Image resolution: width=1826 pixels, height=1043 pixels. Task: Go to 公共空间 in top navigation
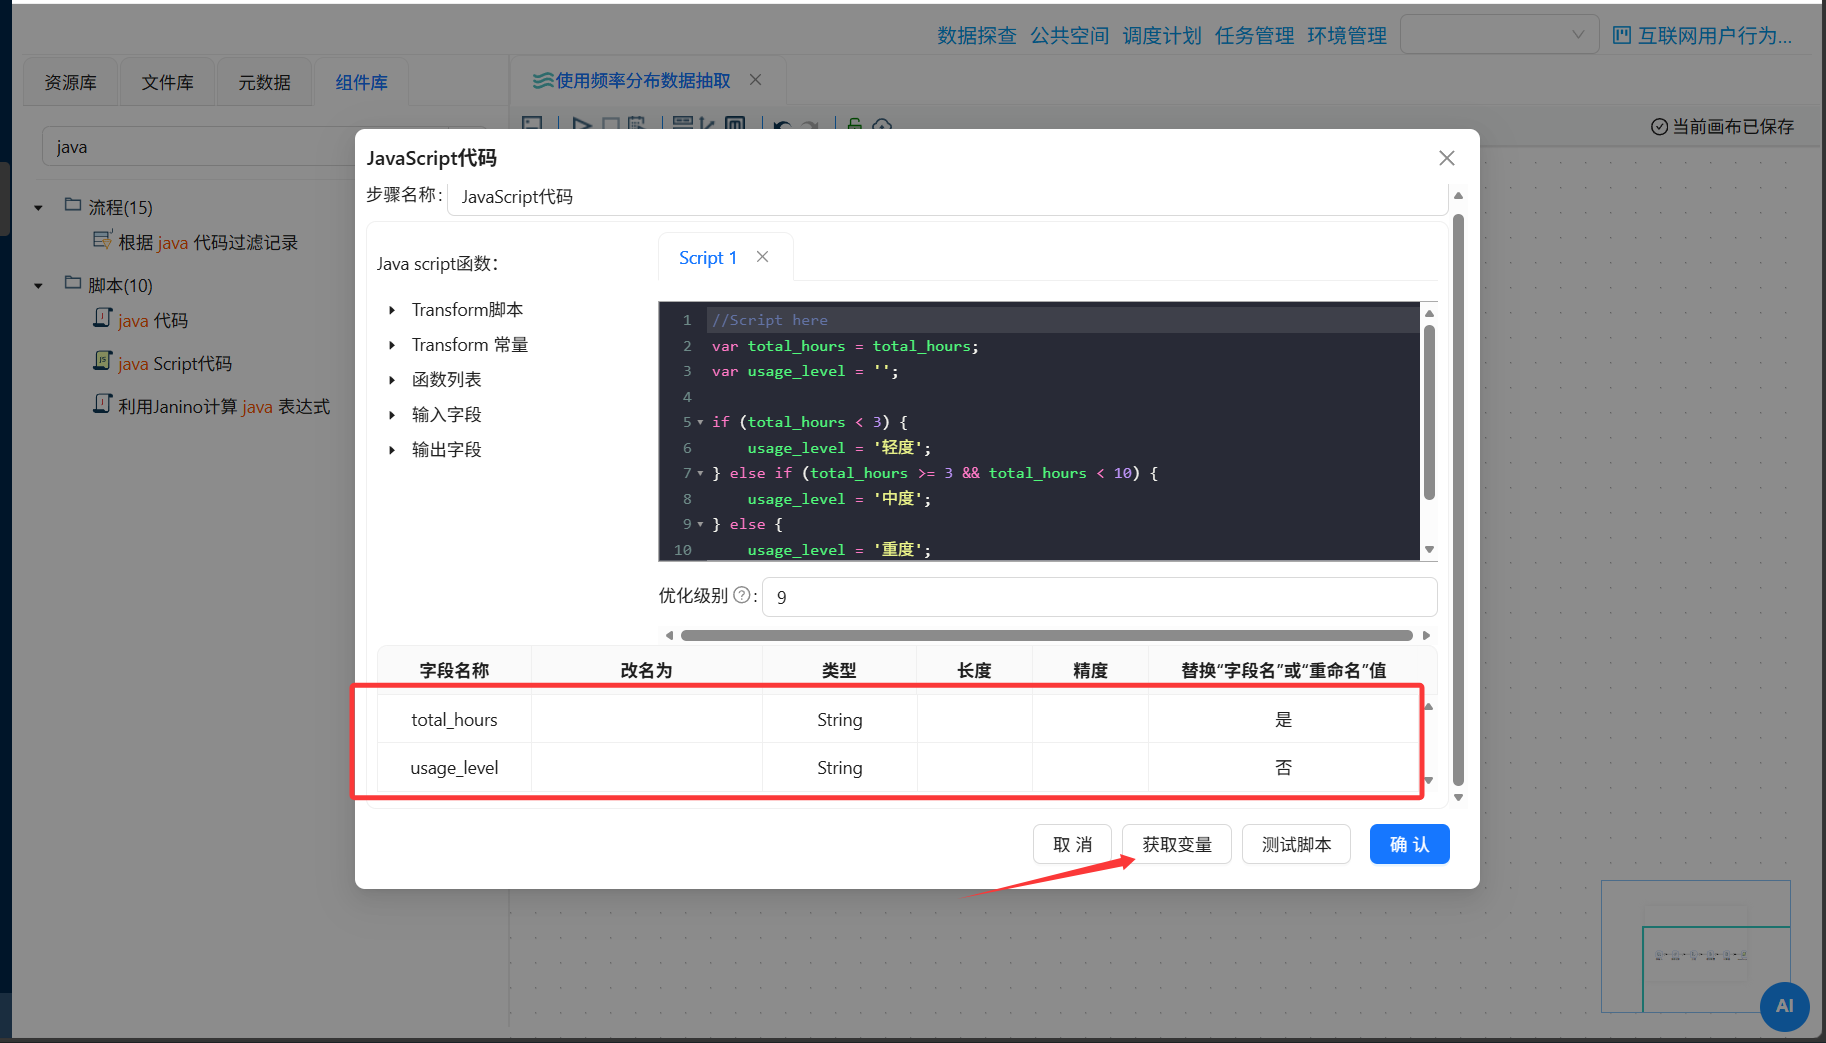point(1070,36)
